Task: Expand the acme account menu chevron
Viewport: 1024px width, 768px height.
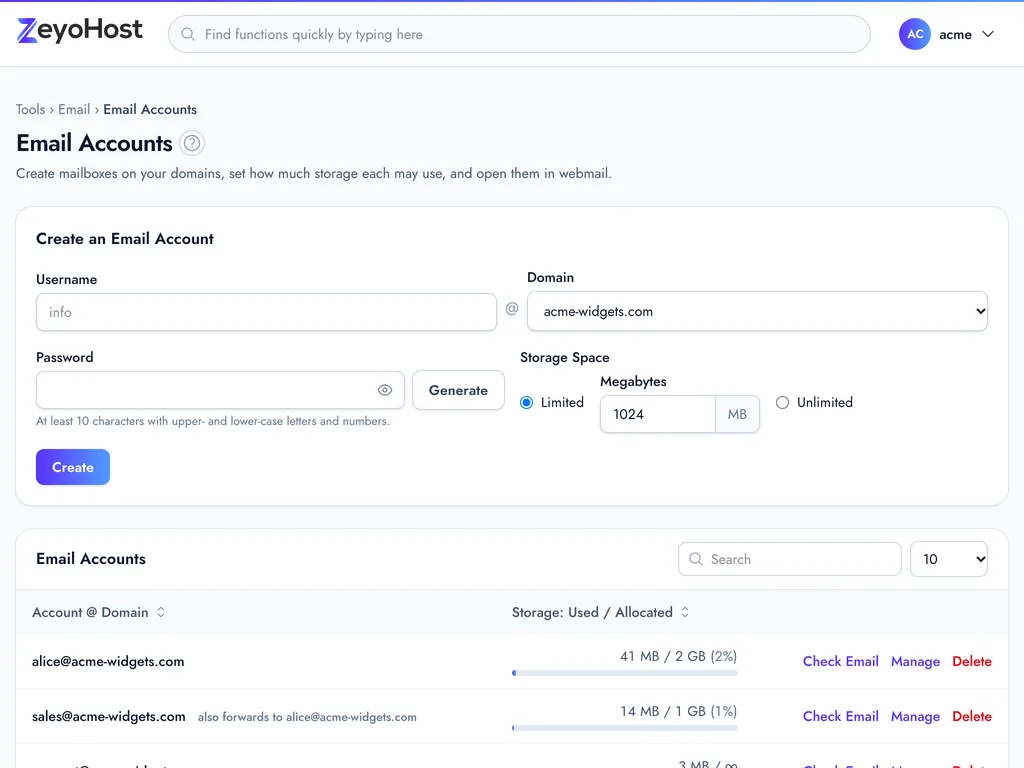Action: [988, 34]
